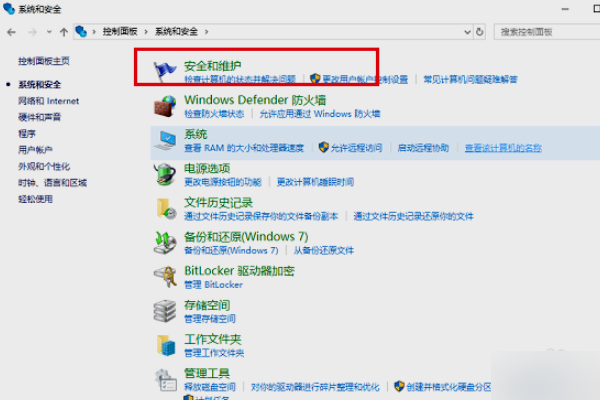Screen dimensions: 600x400
Task: Refresh the control panel address bar
Action: click(x=479, y=32)
